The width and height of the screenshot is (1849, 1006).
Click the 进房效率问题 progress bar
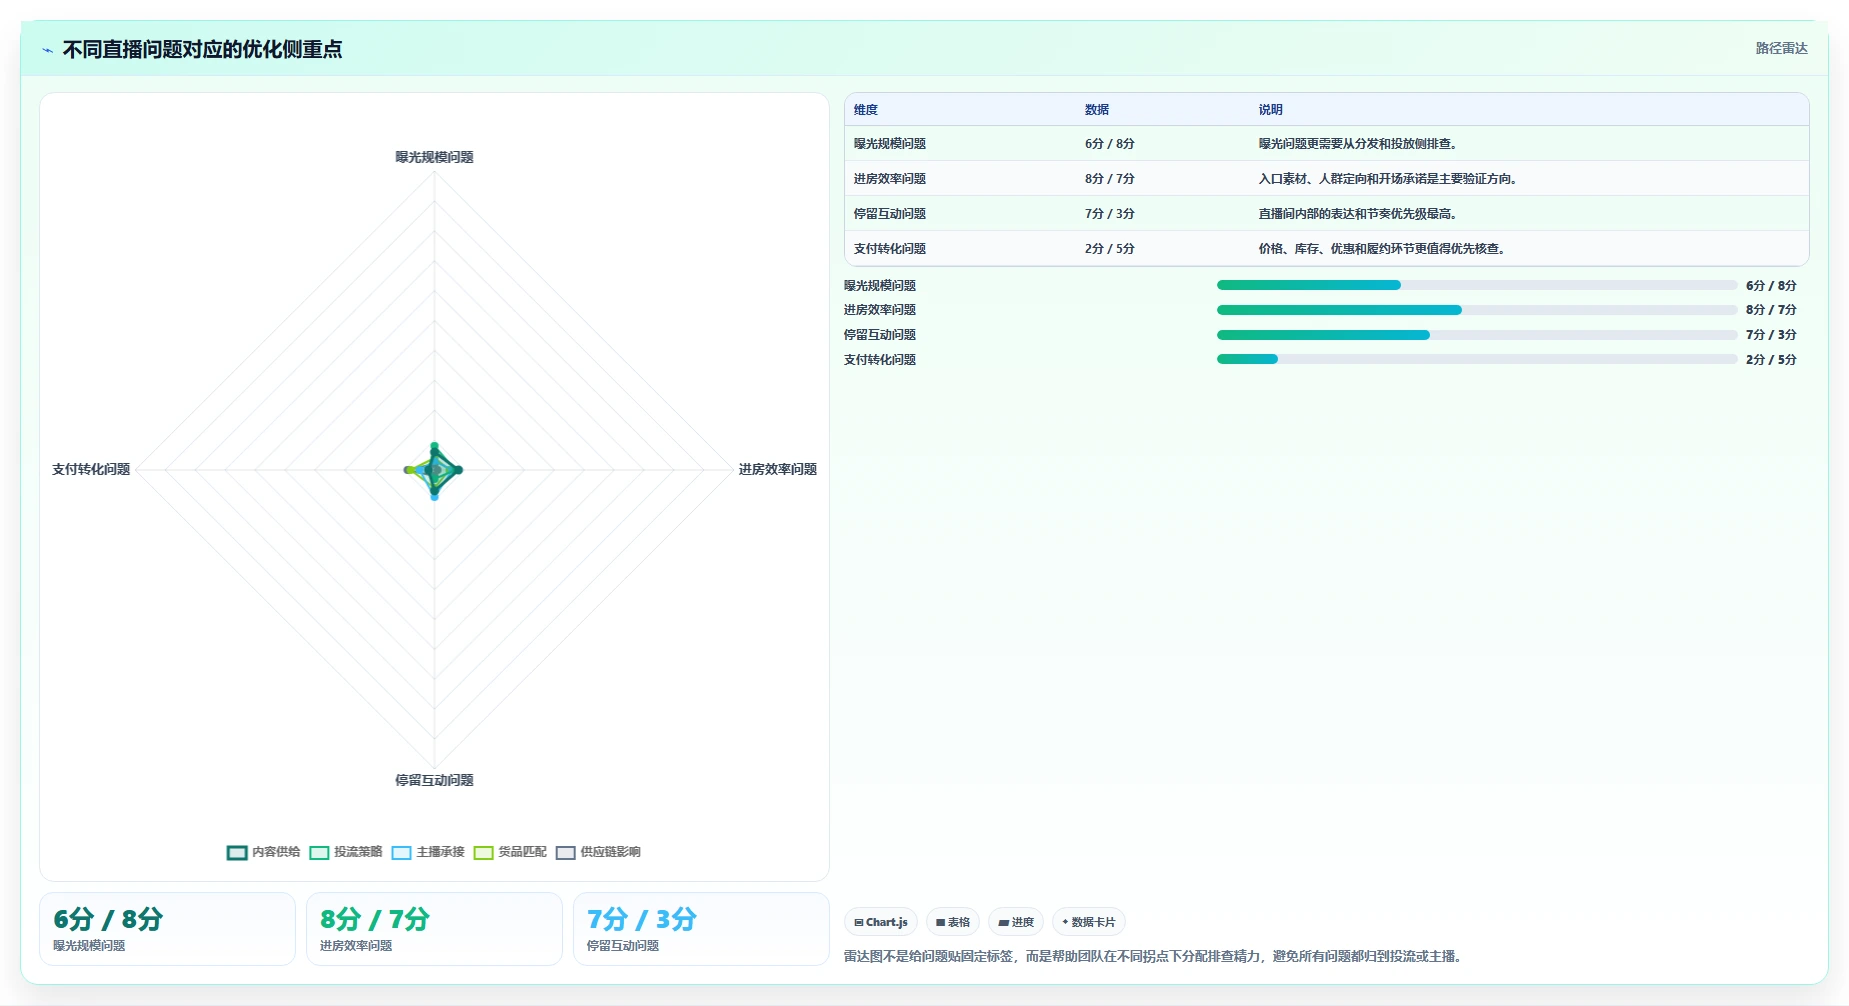click(x=1477, y=310)
